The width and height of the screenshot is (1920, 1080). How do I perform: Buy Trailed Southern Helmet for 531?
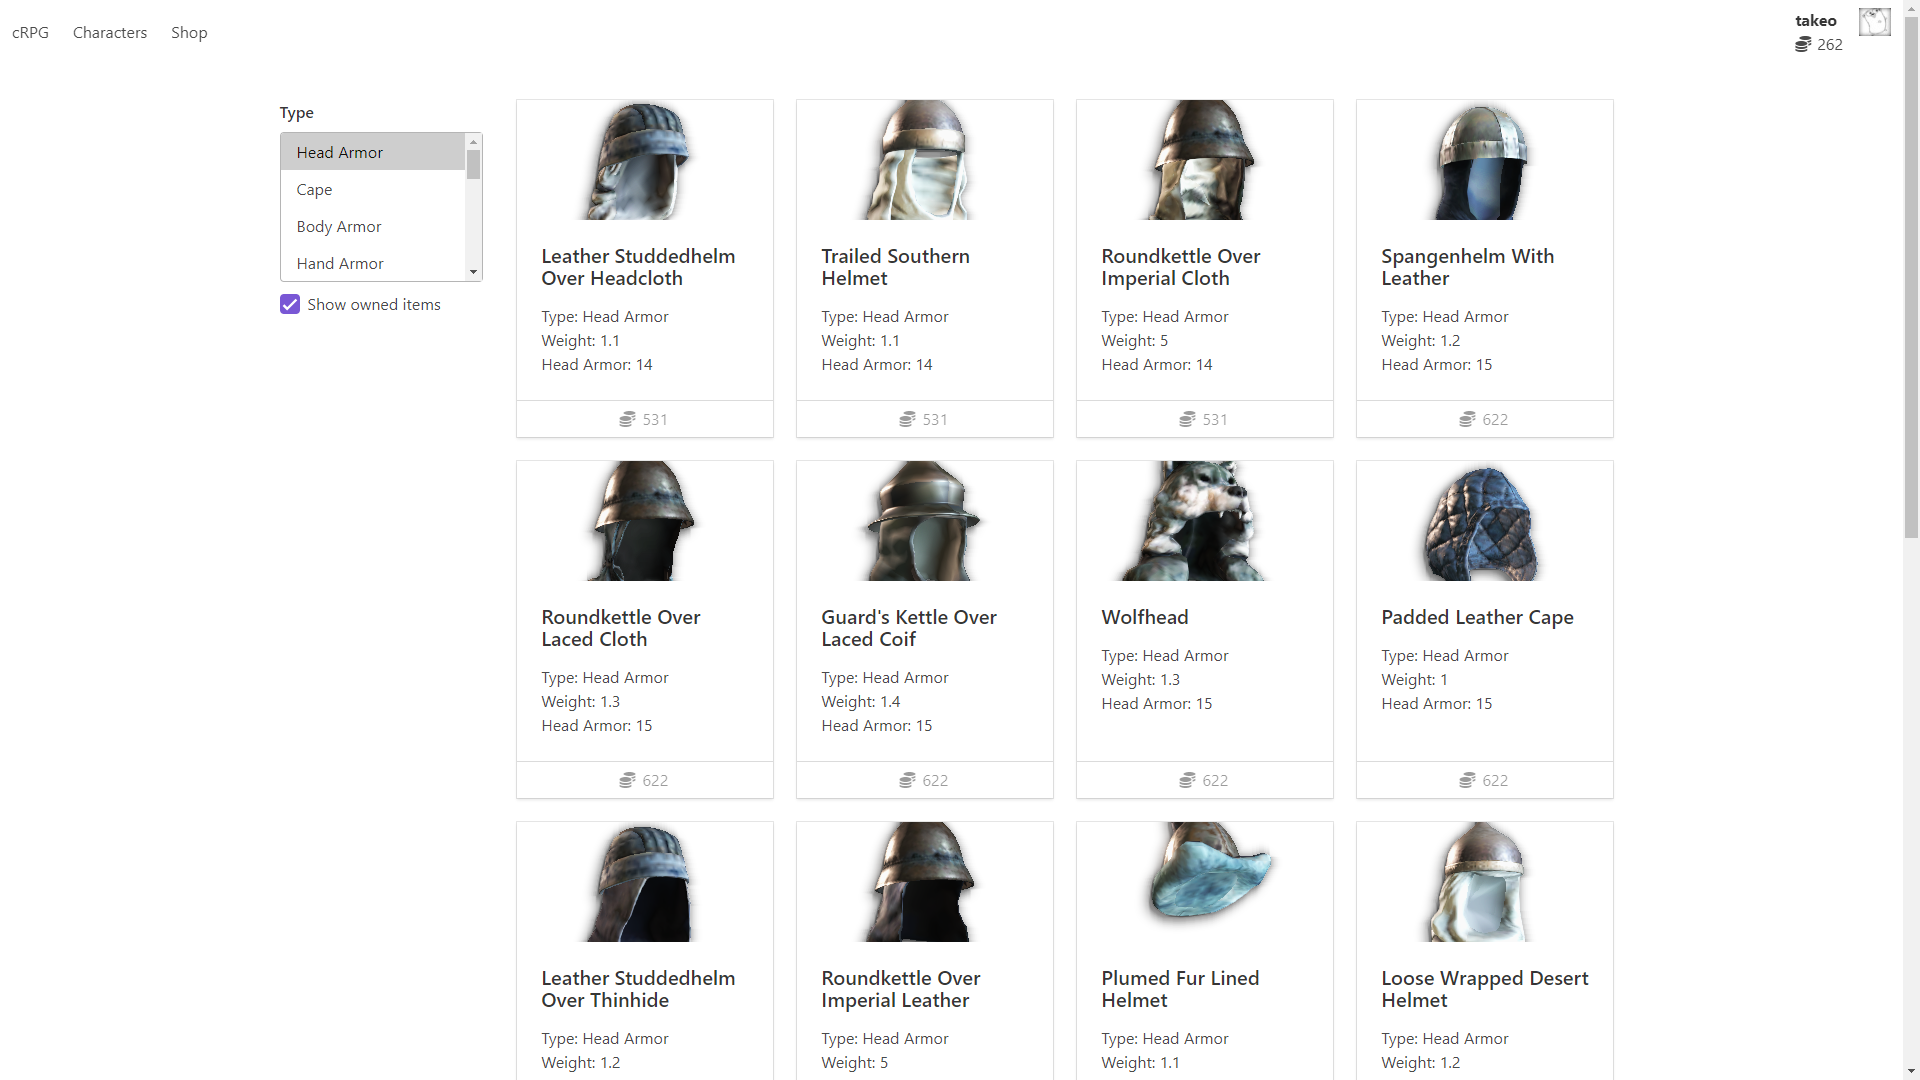point(924,419)
